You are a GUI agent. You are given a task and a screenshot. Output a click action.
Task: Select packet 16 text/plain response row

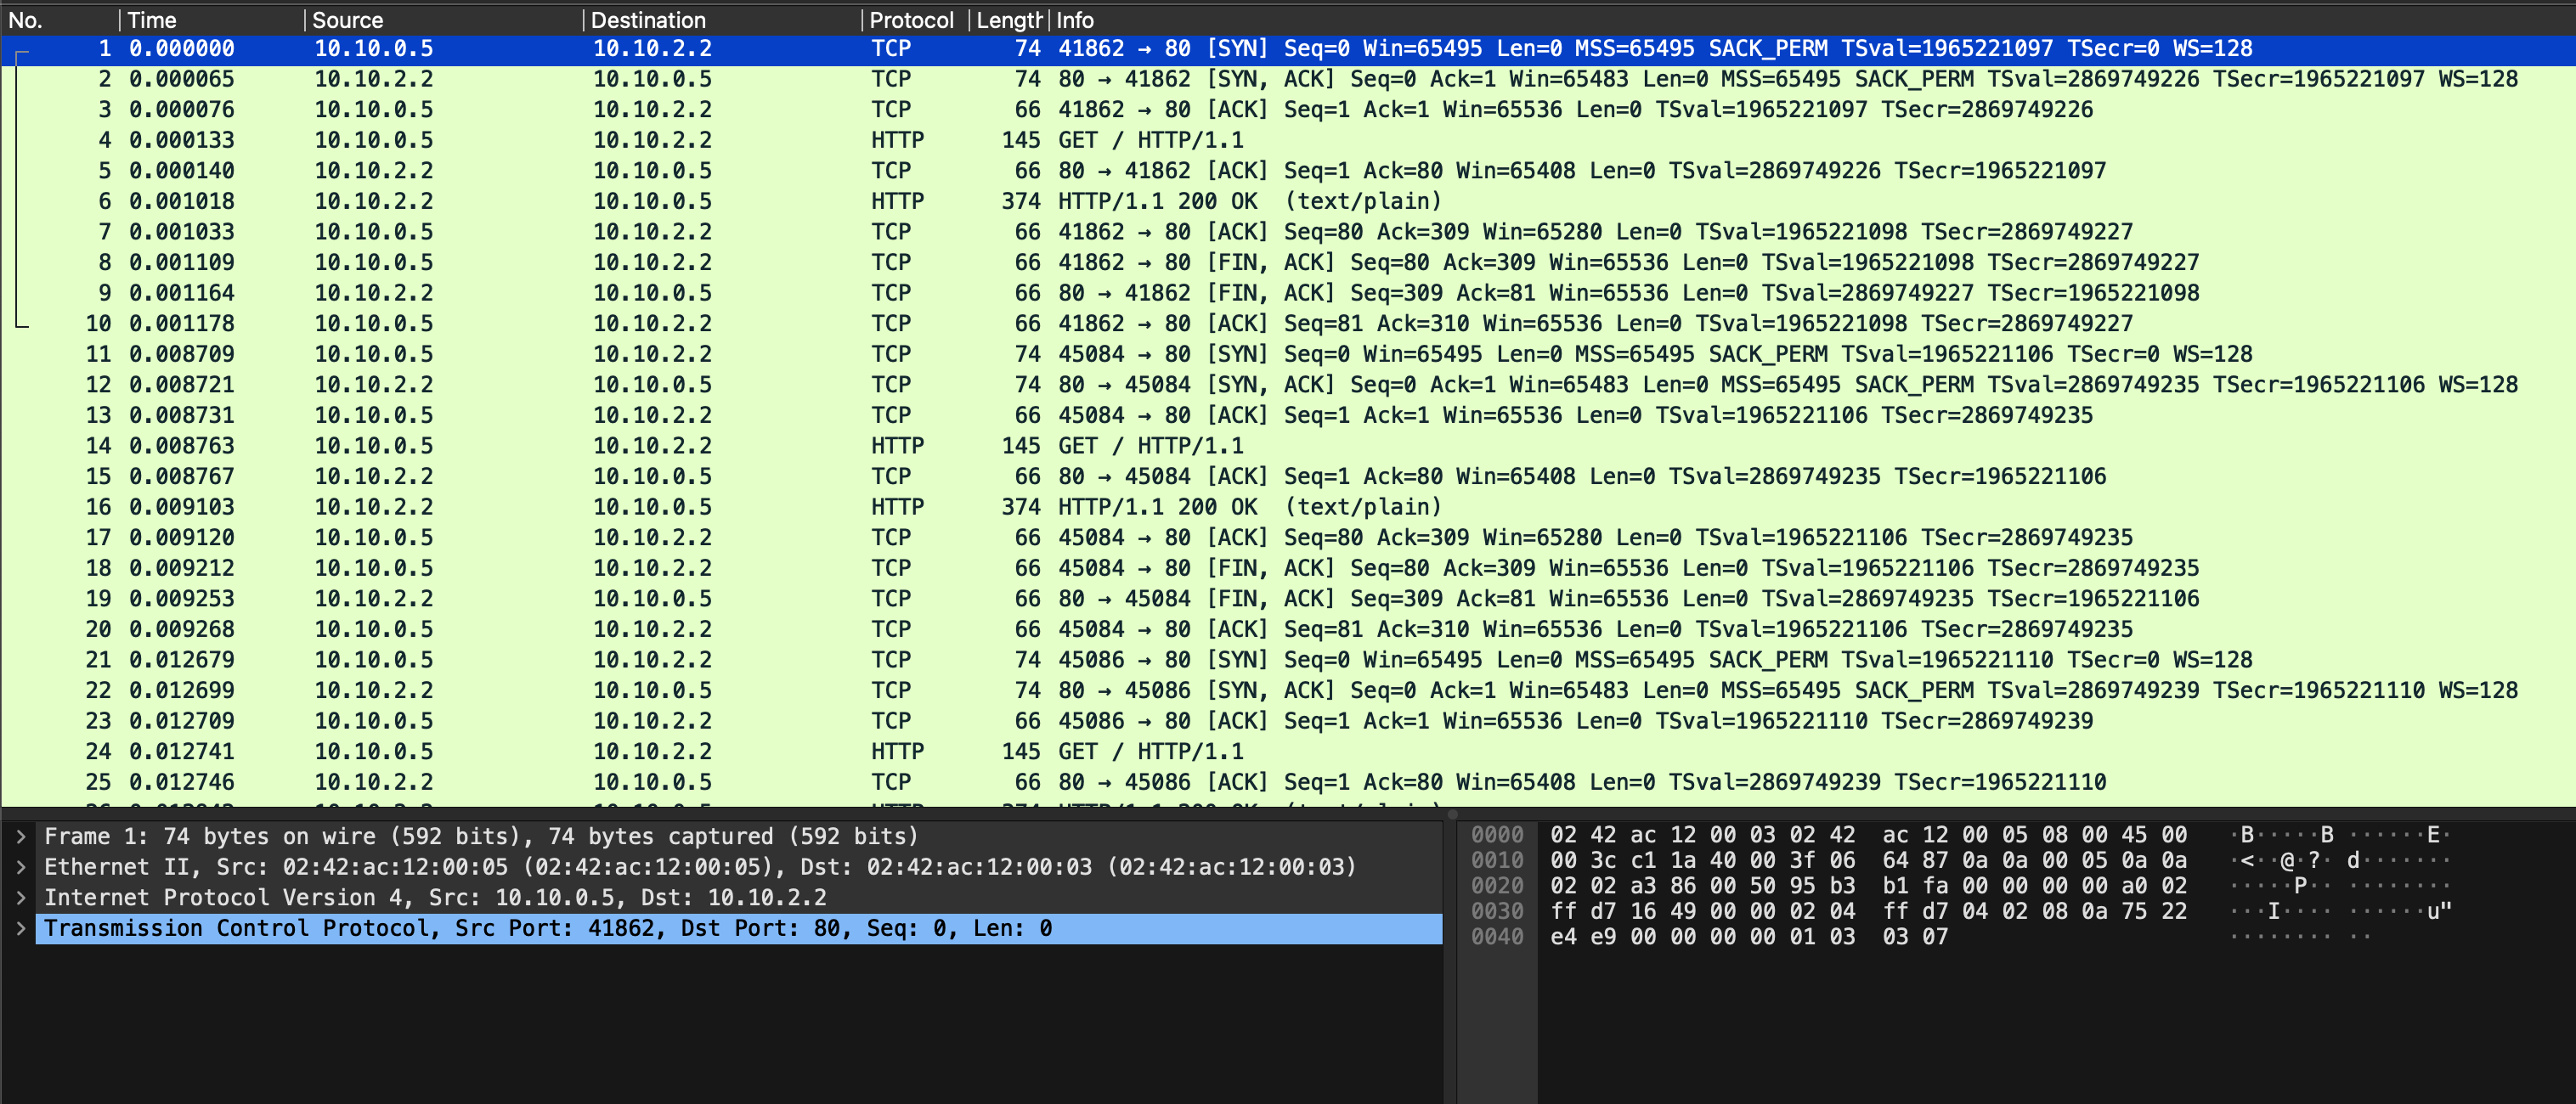click(x=1150, y=507)
